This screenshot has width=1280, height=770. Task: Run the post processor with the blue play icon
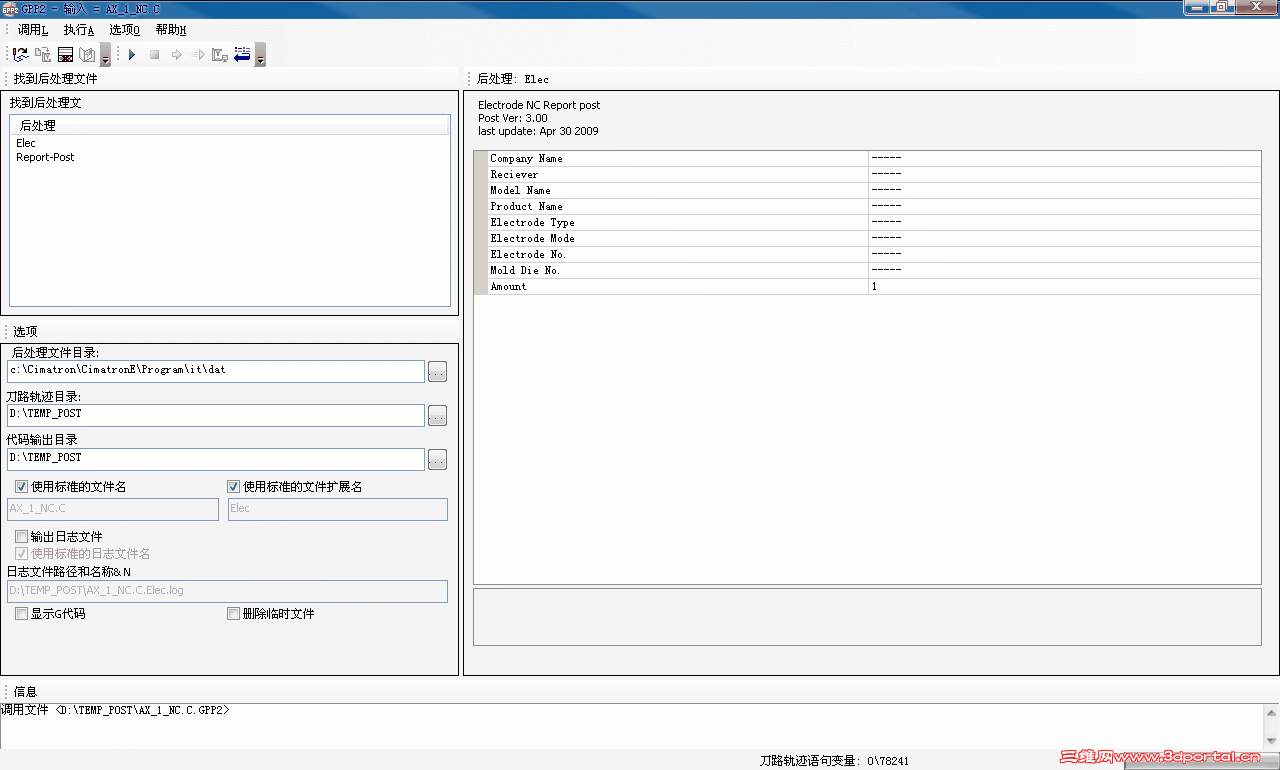pyautogui.click(x=132, y=54)
